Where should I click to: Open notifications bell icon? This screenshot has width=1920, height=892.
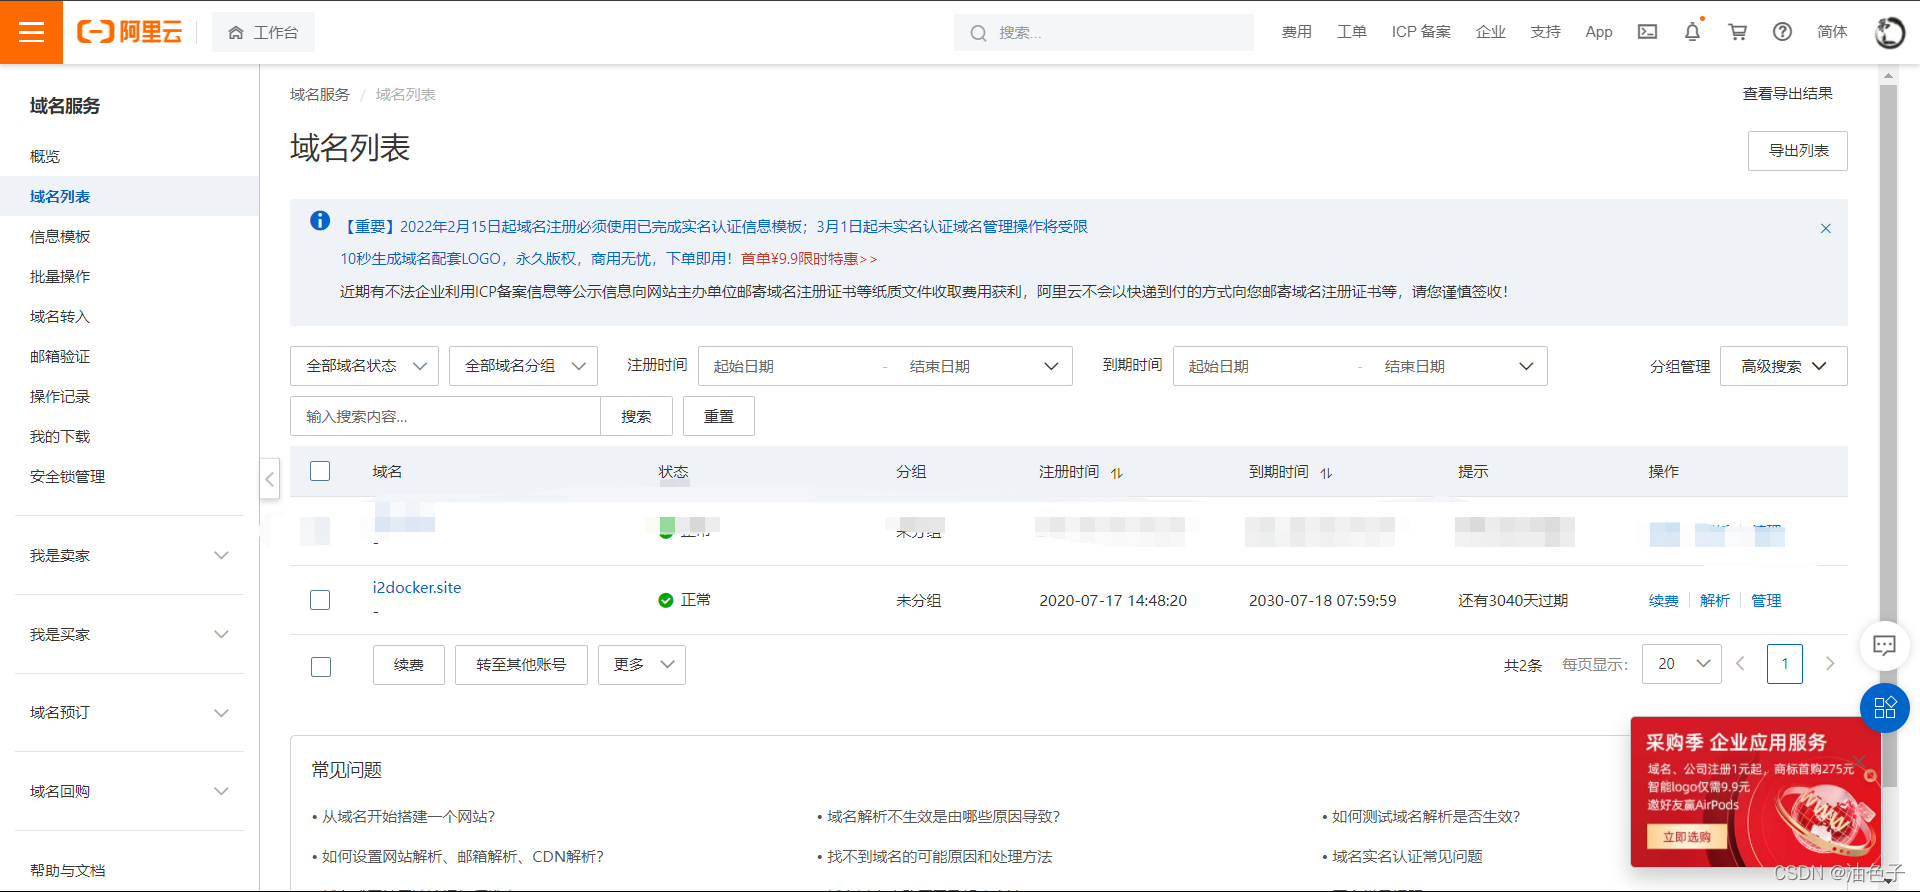[1692, 32]
